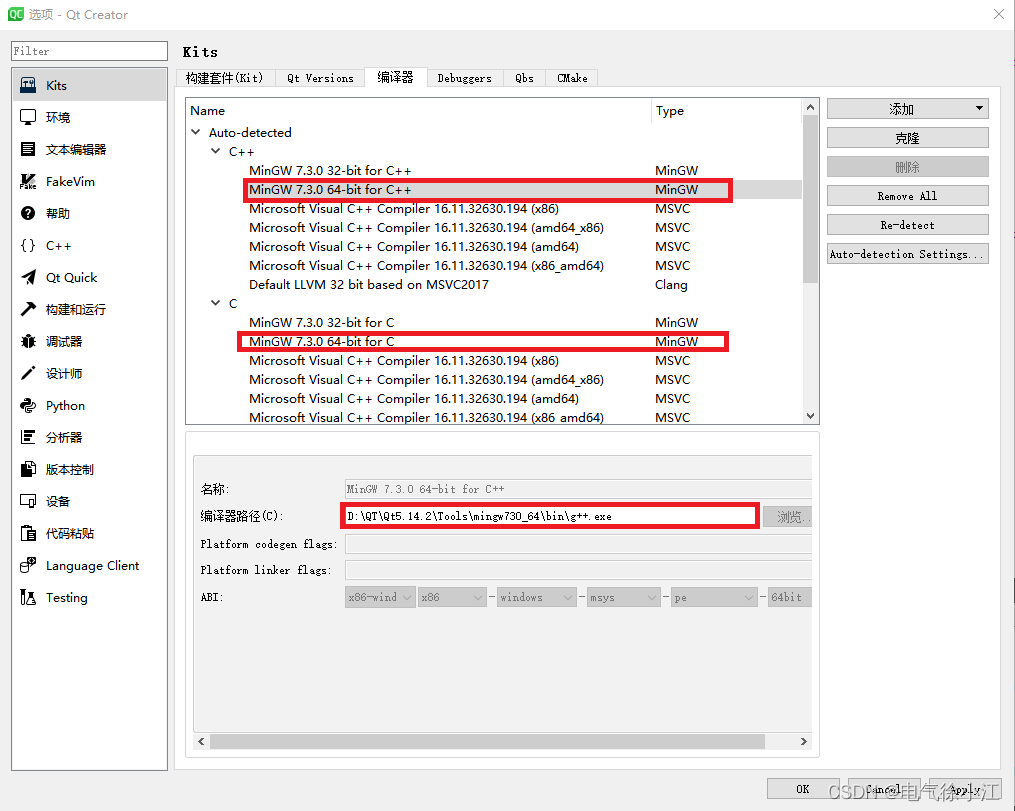Viewport: 1015px width, 811px height.
Task: Open the 帮助 (Help) settings page
Action: (x=57, y=212)
